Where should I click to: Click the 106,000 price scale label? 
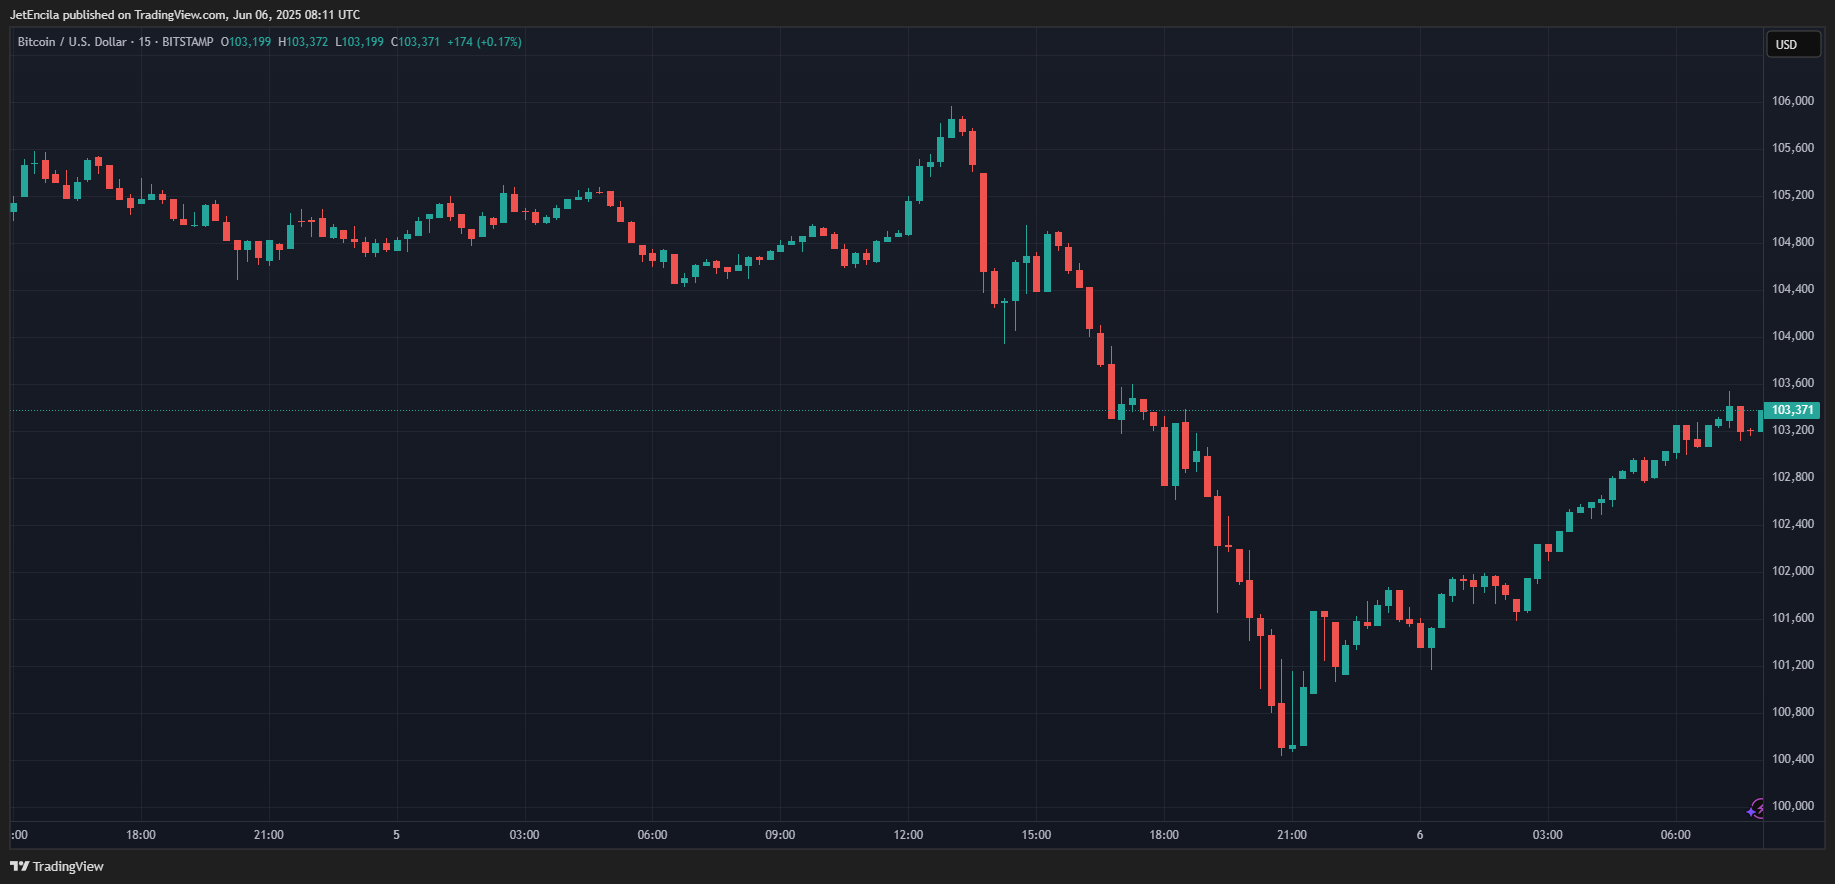(1792, 101)
